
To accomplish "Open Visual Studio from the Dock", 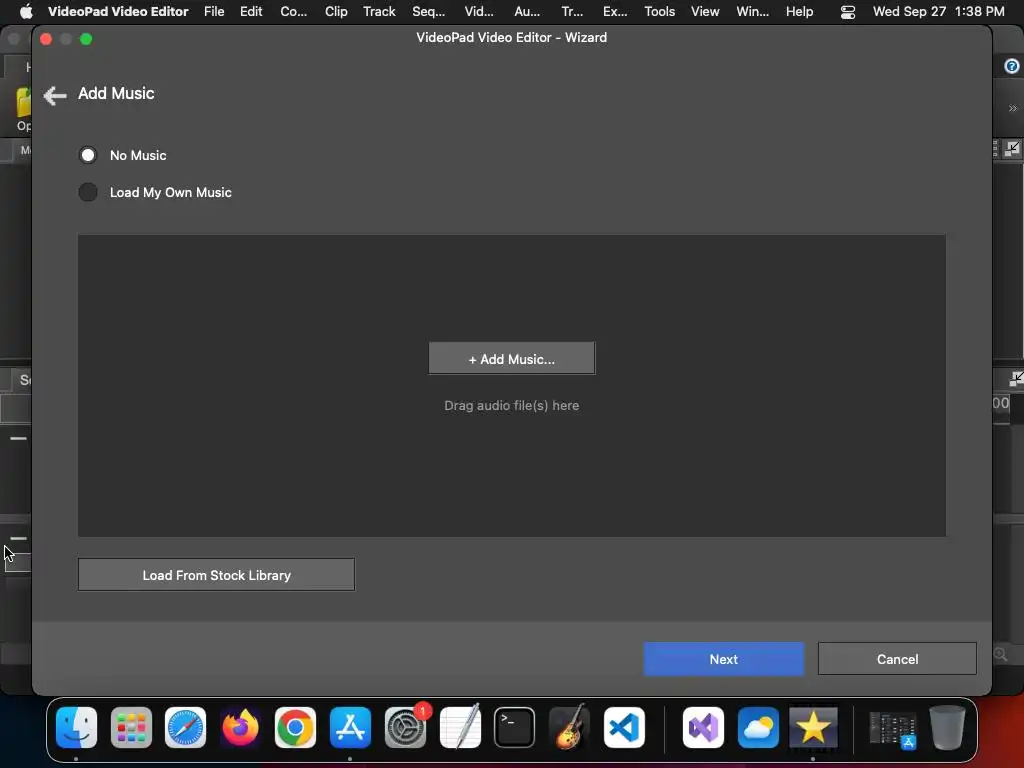I will 703,727.
